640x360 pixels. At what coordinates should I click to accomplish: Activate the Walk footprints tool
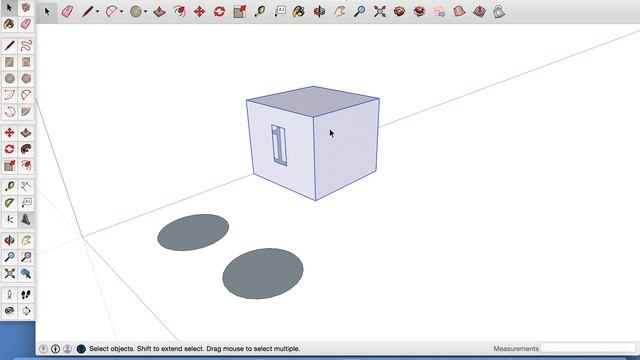click(26, 294)
